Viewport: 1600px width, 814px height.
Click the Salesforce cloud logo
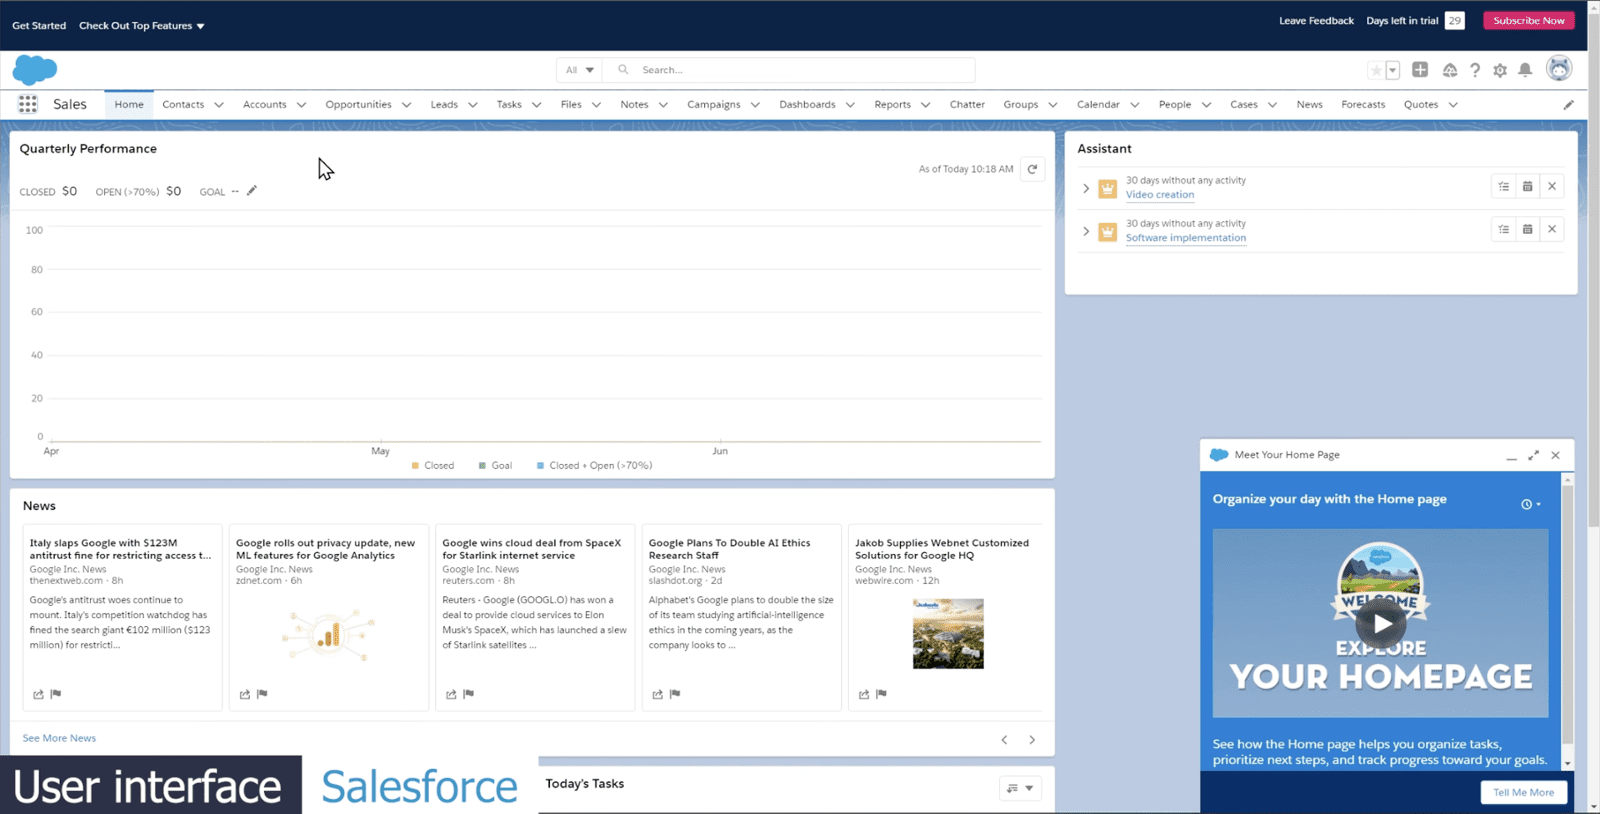click(x=35, y=70)
